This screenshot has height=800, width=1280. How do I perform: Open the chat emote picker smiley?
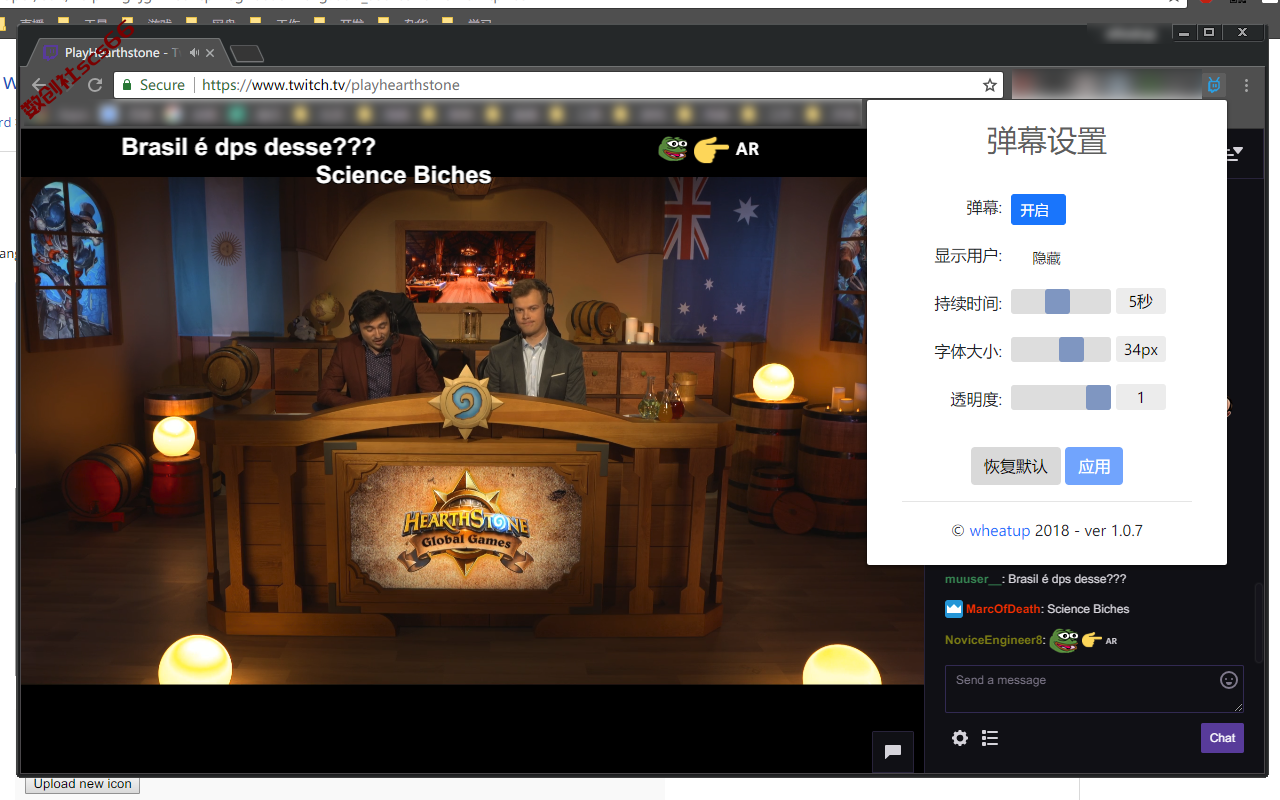[1229, 680]
